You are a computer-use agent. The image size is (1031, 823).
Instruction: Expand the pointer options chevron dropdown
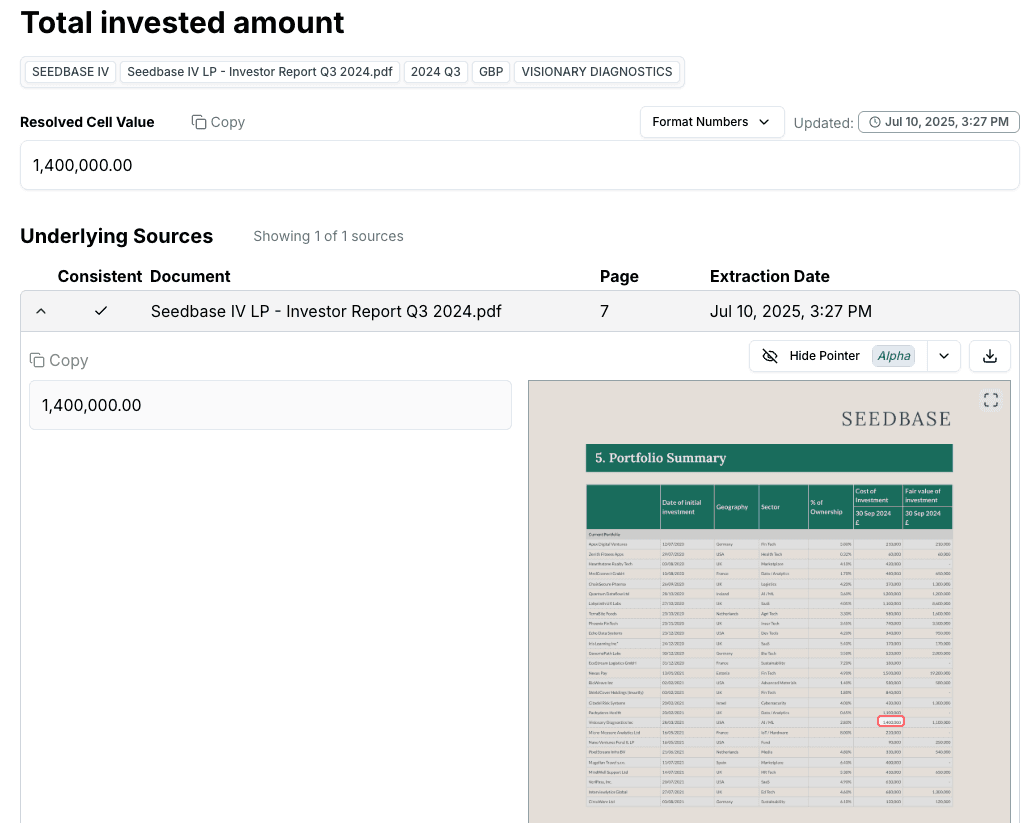[944, 356]
